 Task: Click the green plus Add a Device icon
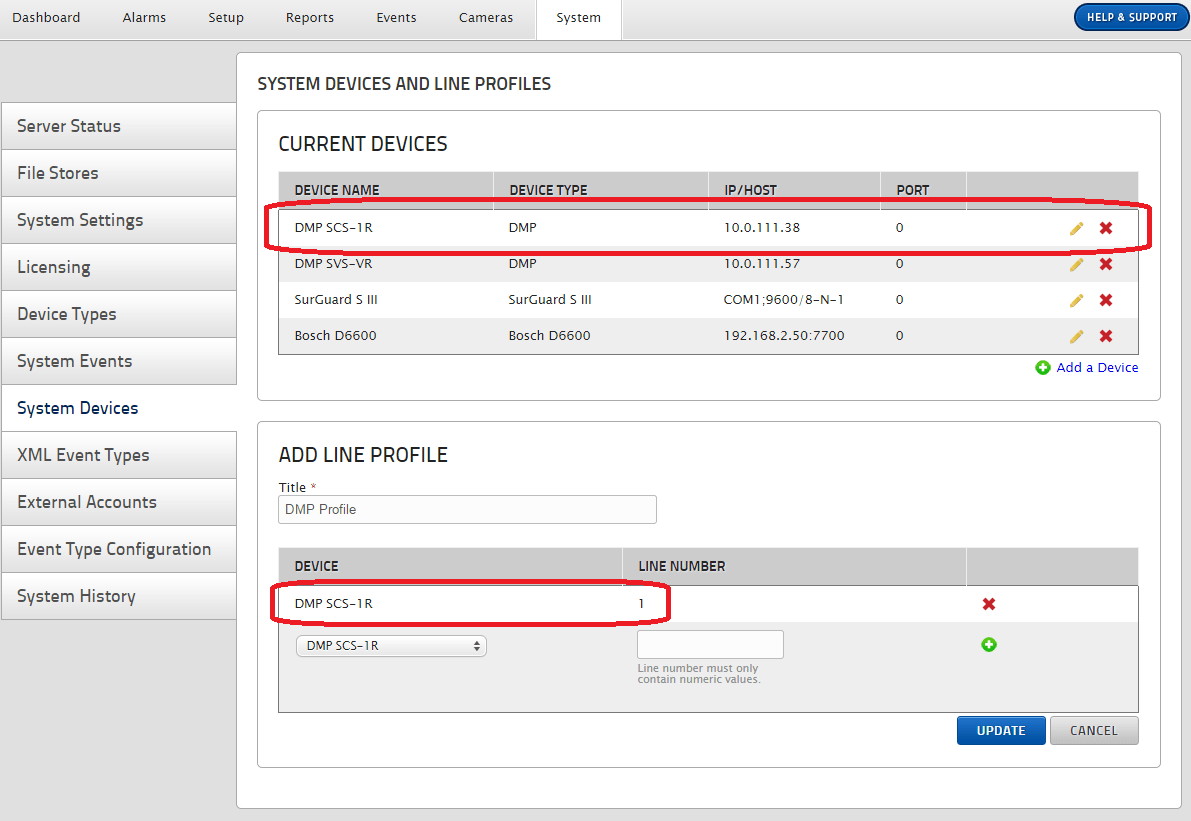click(1043, 368)
